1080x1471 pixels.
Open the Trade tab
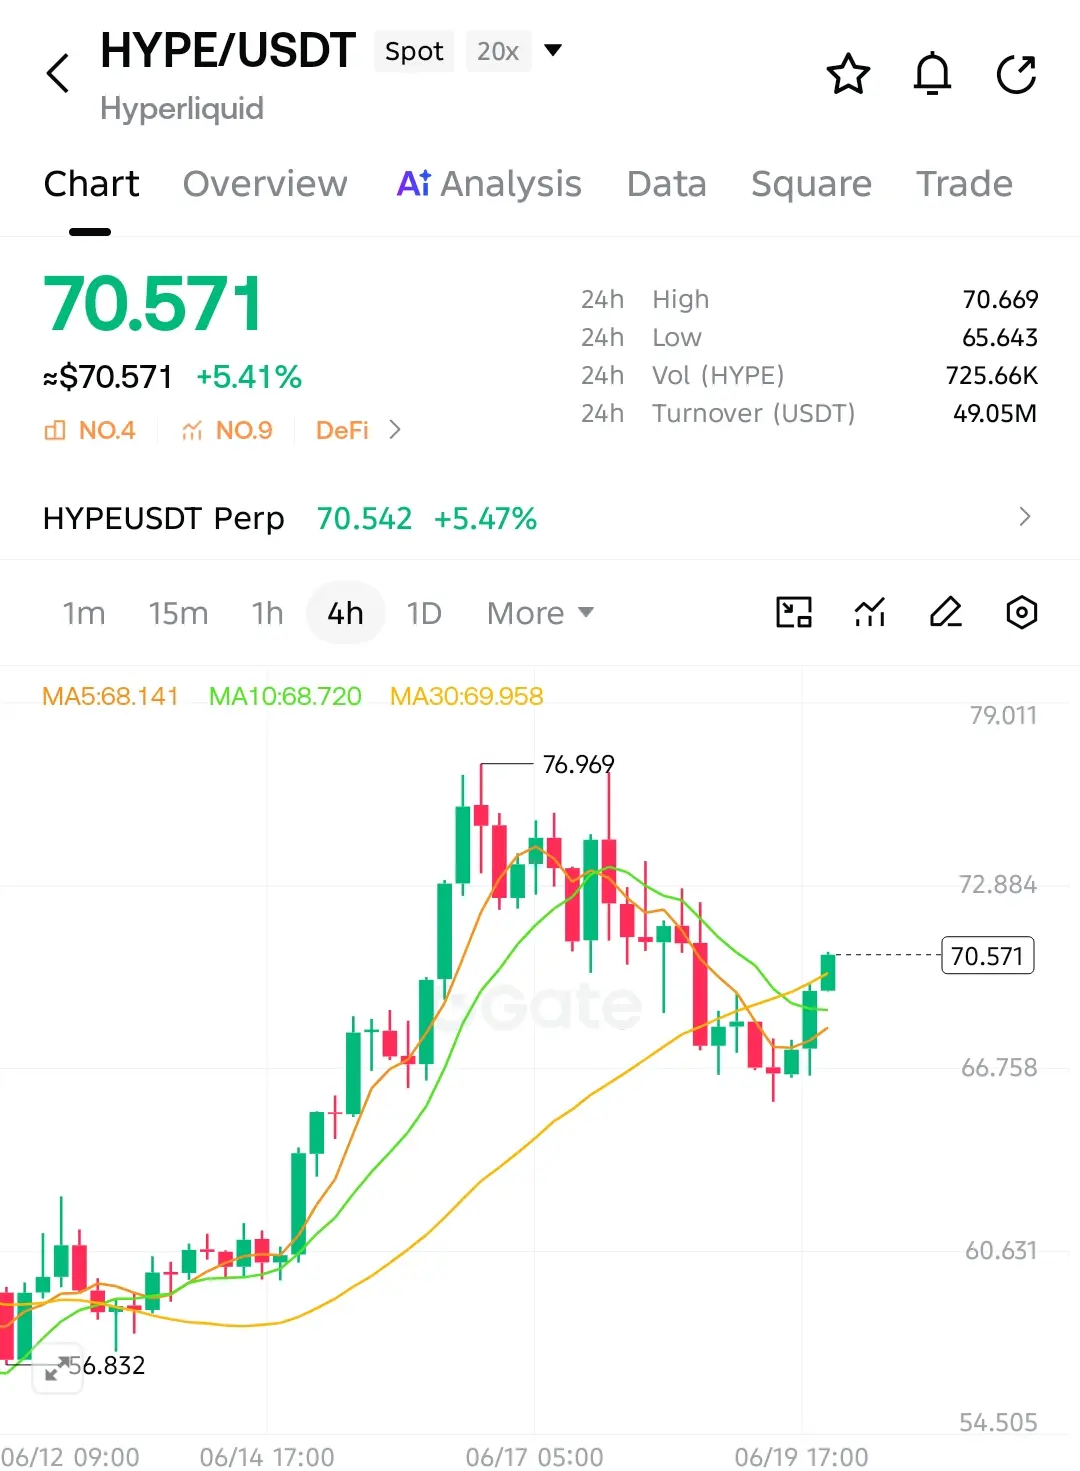(964, 184)
